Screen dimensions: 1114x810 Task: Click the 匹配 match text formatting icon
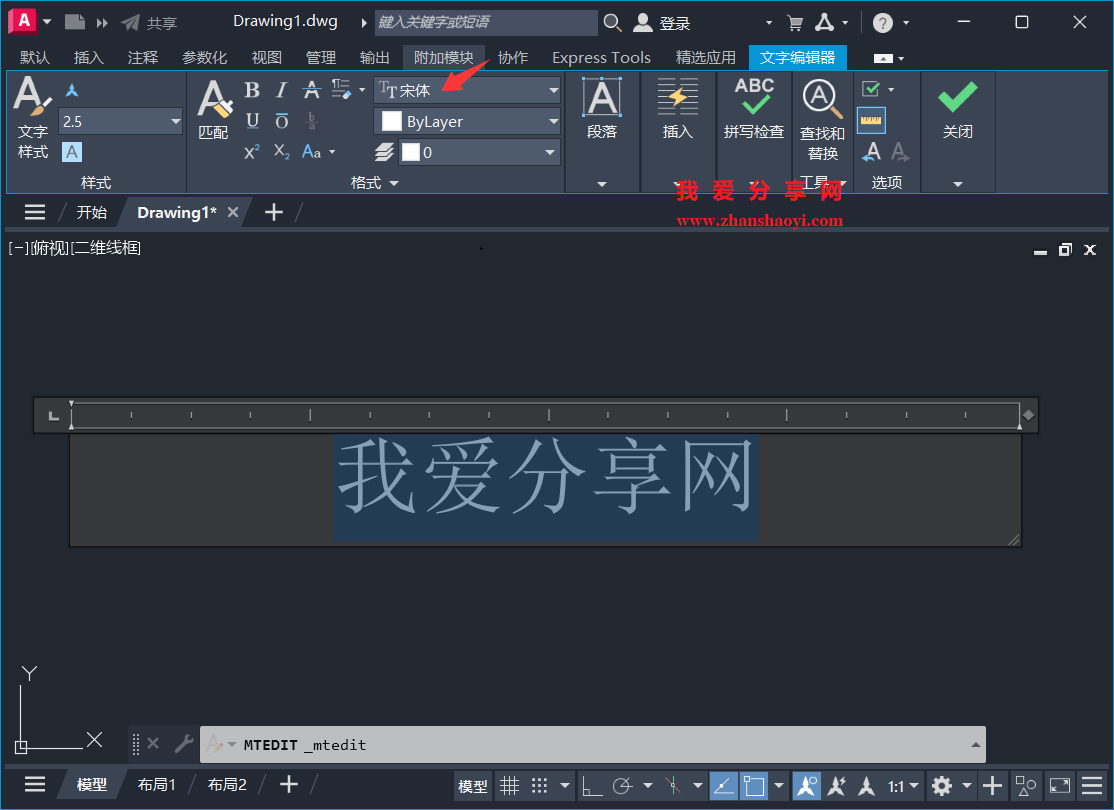click(x=214, y=110)
